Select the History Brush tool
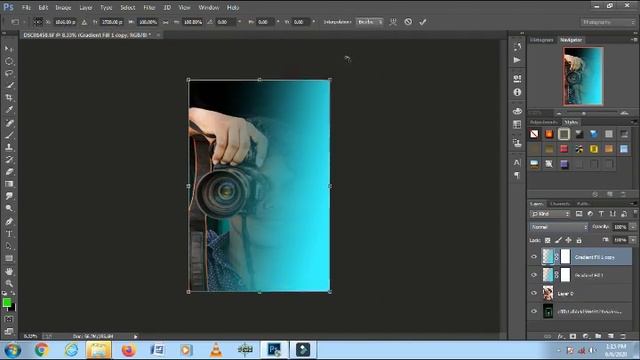640x360 pixels. (9, 160)
